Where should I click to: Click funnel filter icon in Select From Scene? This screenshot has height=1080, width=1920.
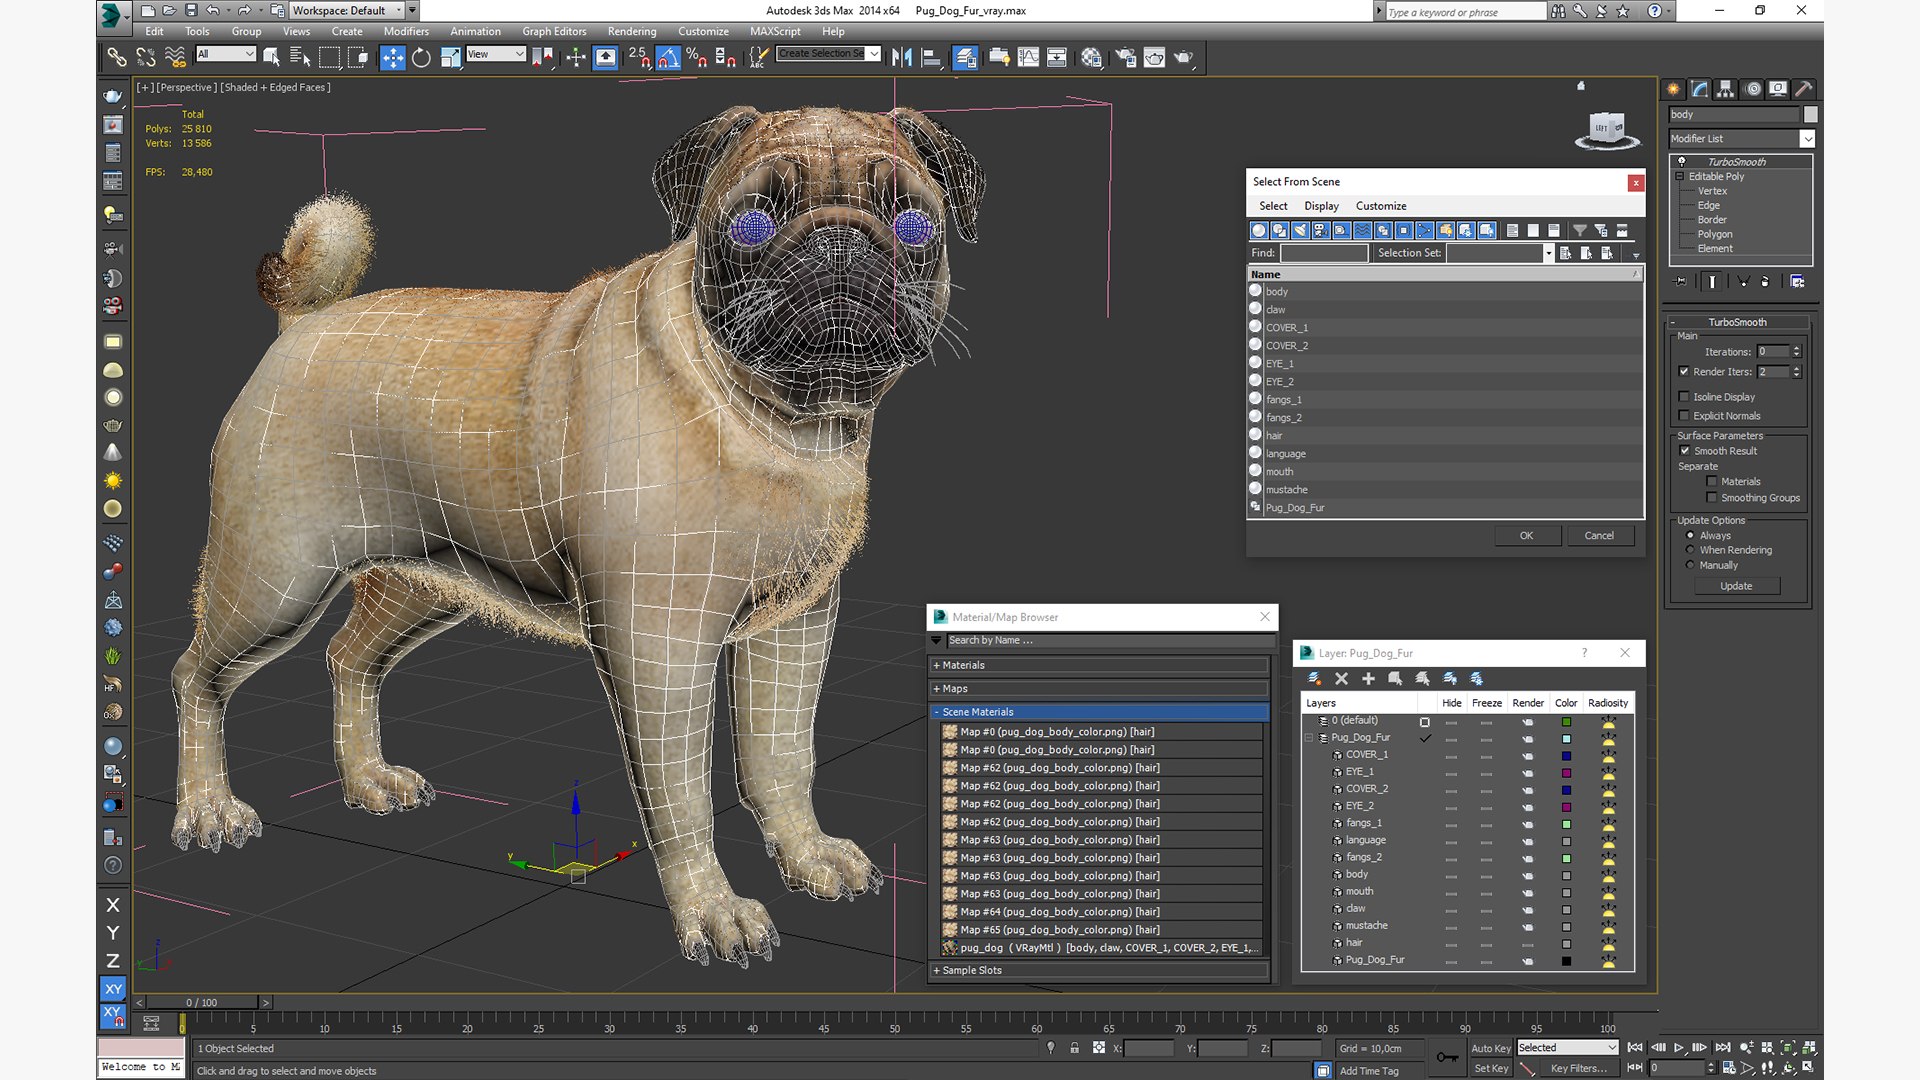1579,230
